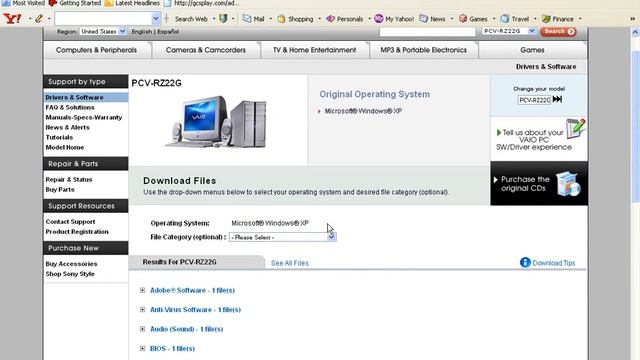Click the Yahoo! logo in toolbar
Screen dimensions: 640x360
12,18
